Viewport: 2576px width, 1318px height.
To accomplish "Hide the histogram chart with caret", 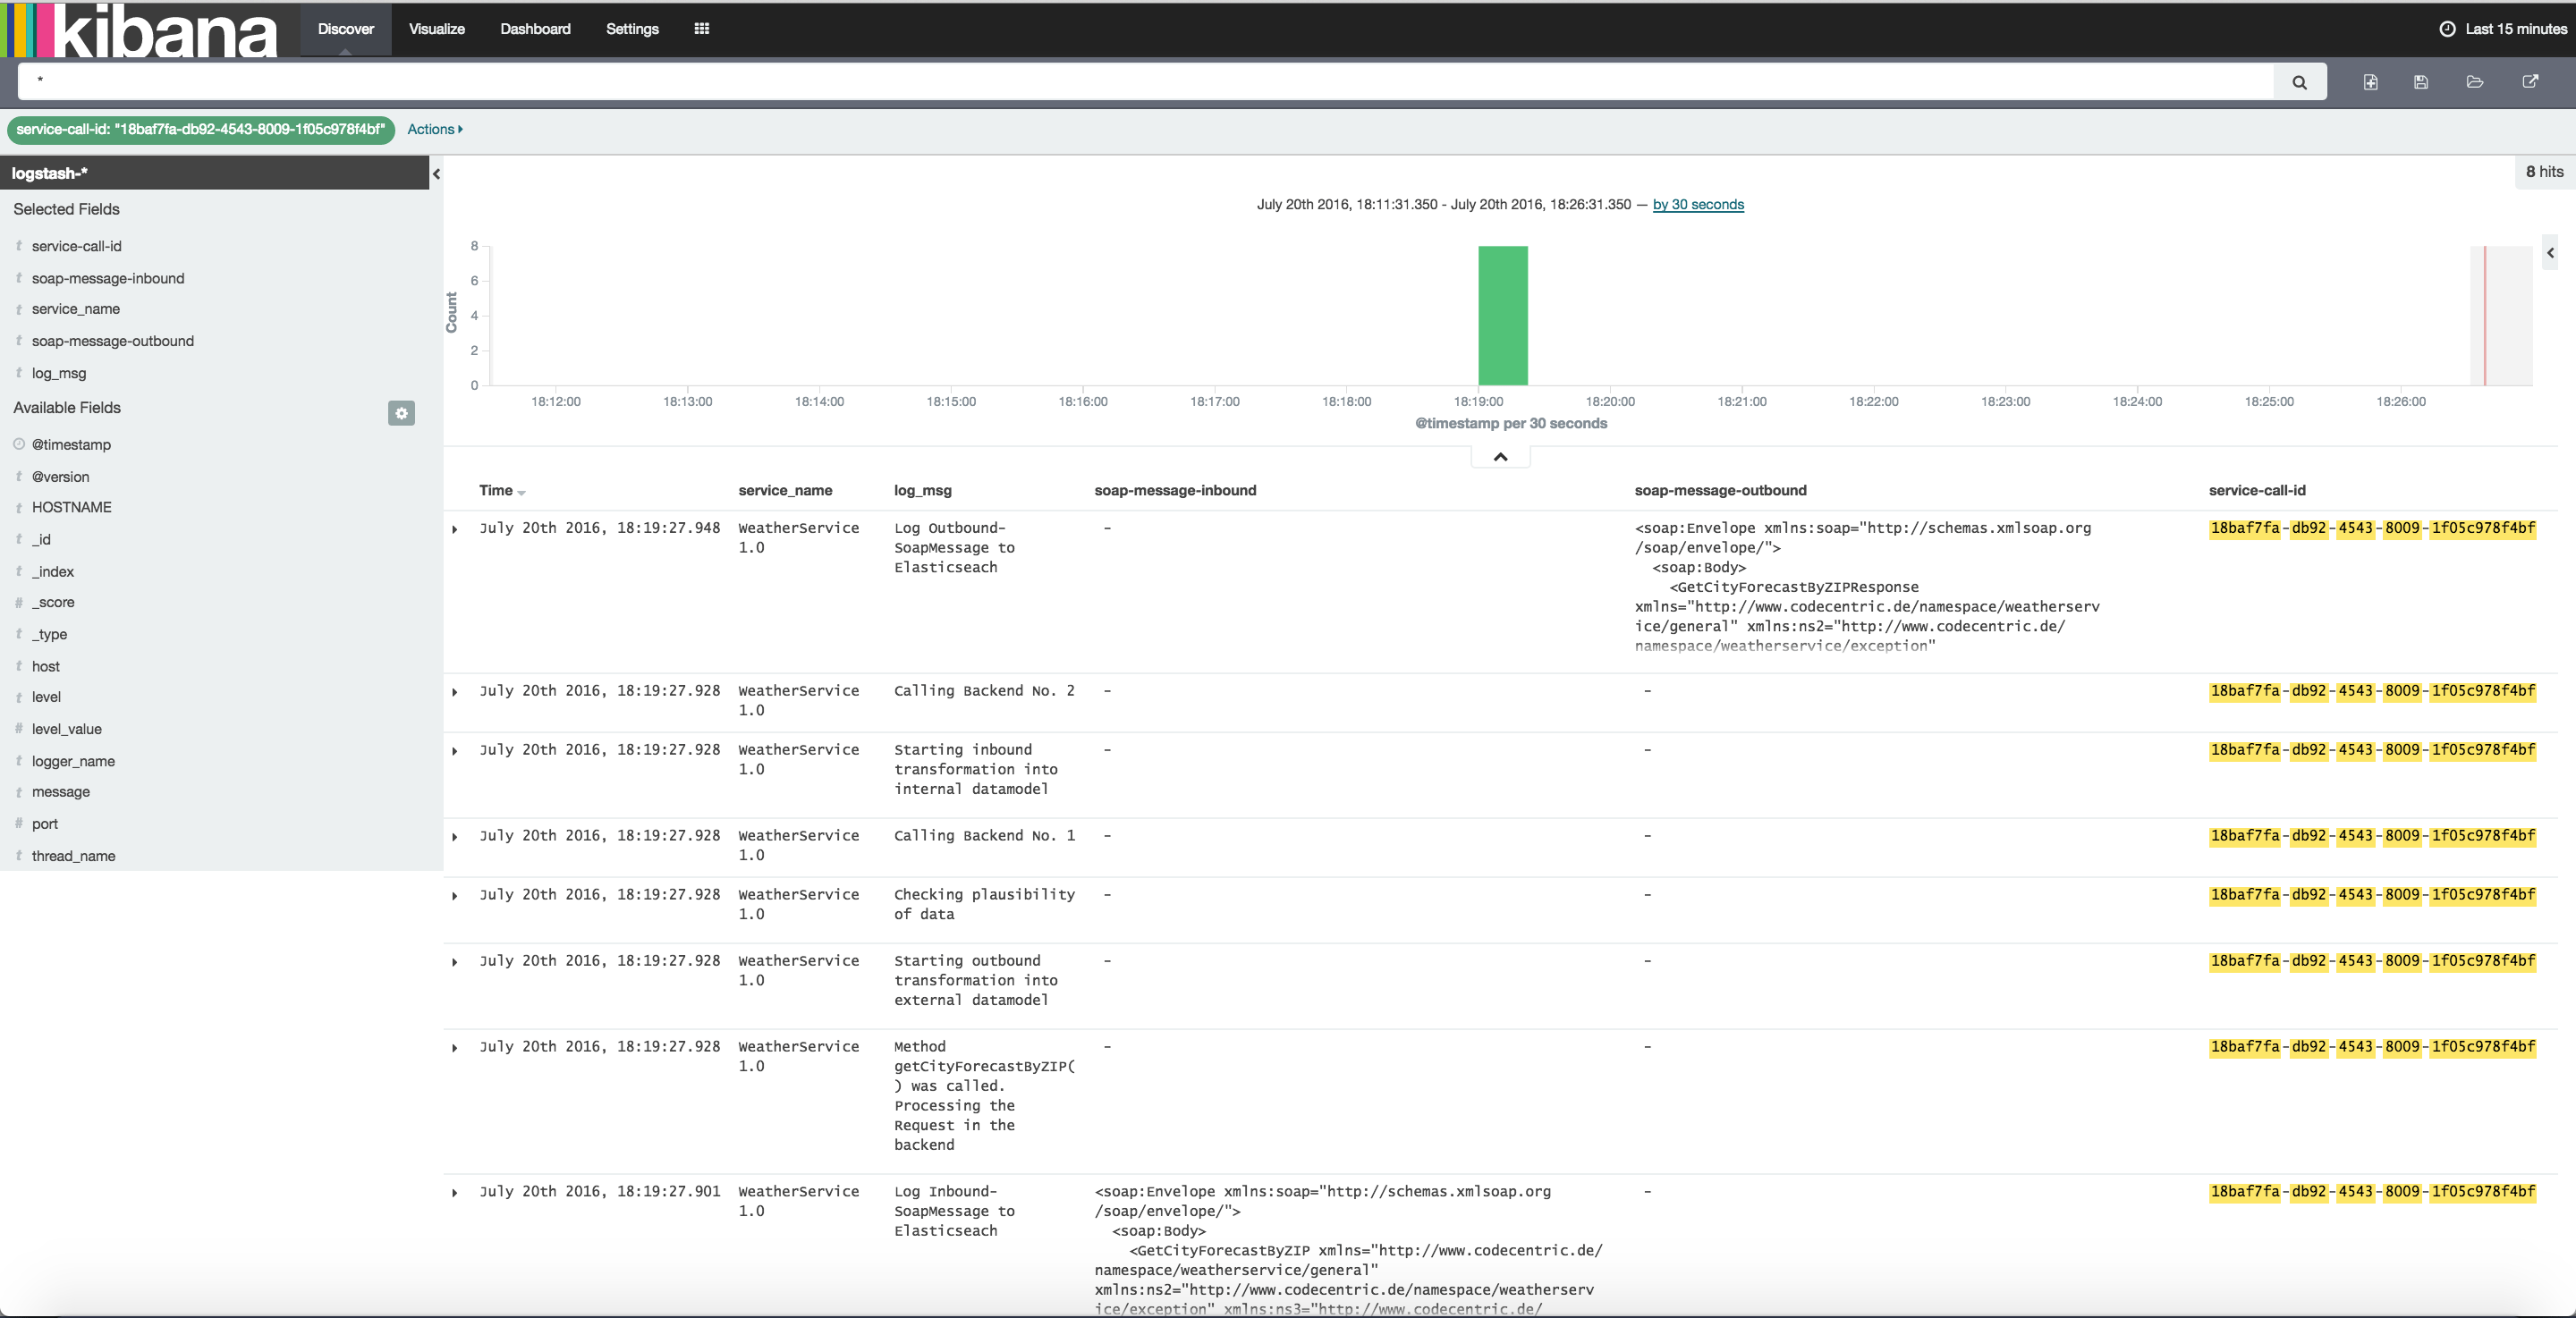I will tap(1500, 457).
